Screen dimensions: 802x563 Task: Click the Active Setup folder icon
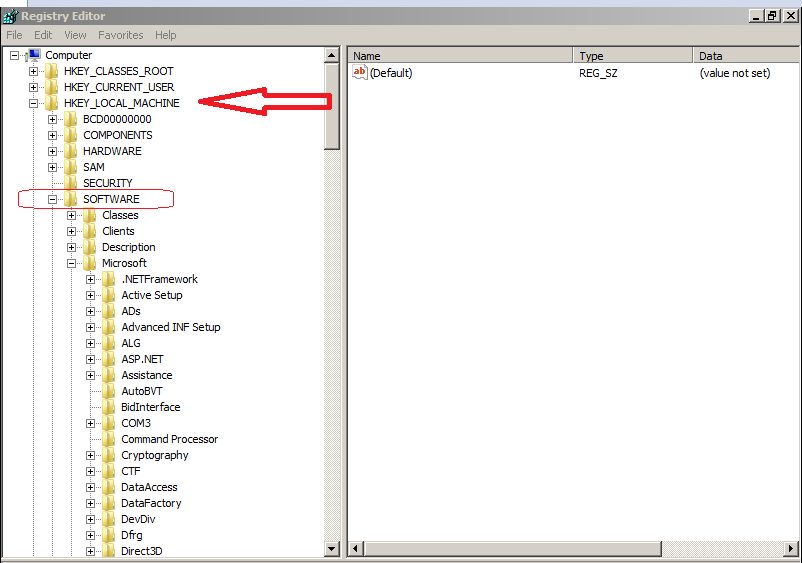click(108, 295)
